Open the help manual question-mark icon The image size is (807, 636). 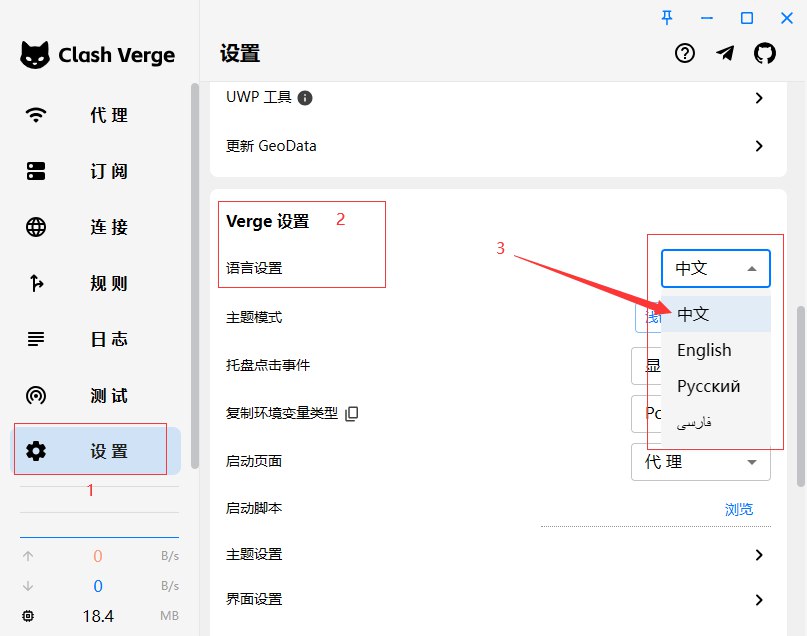685,54
